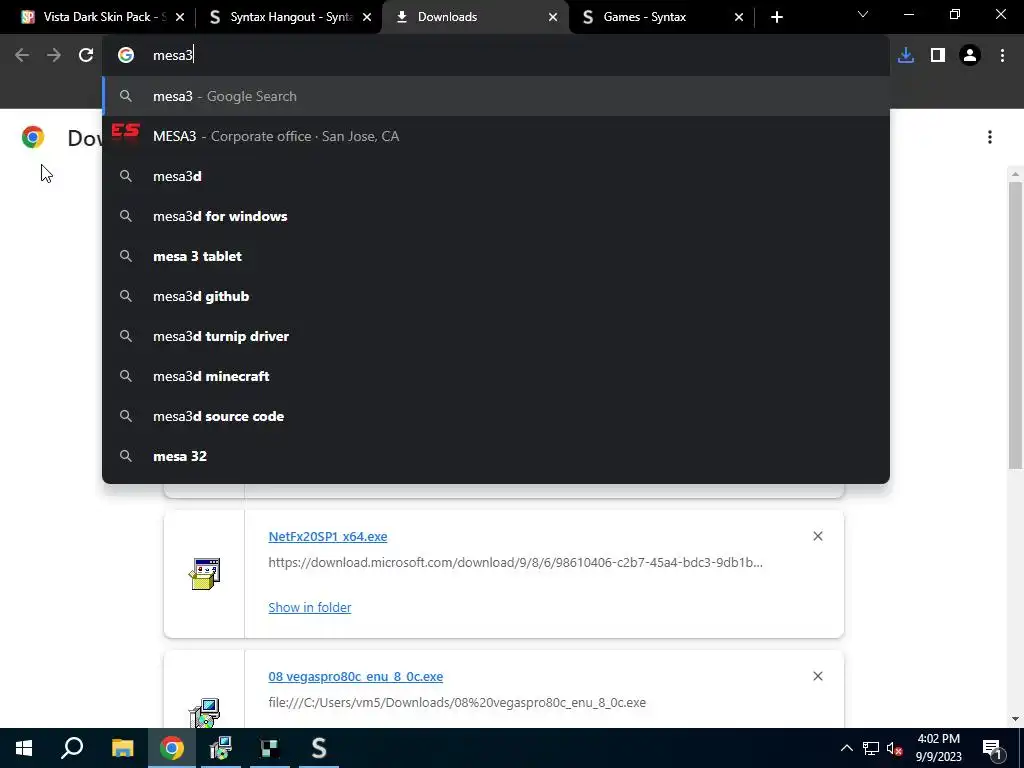Close the Vista Dark Skin Pack tab

coord(180,17)
